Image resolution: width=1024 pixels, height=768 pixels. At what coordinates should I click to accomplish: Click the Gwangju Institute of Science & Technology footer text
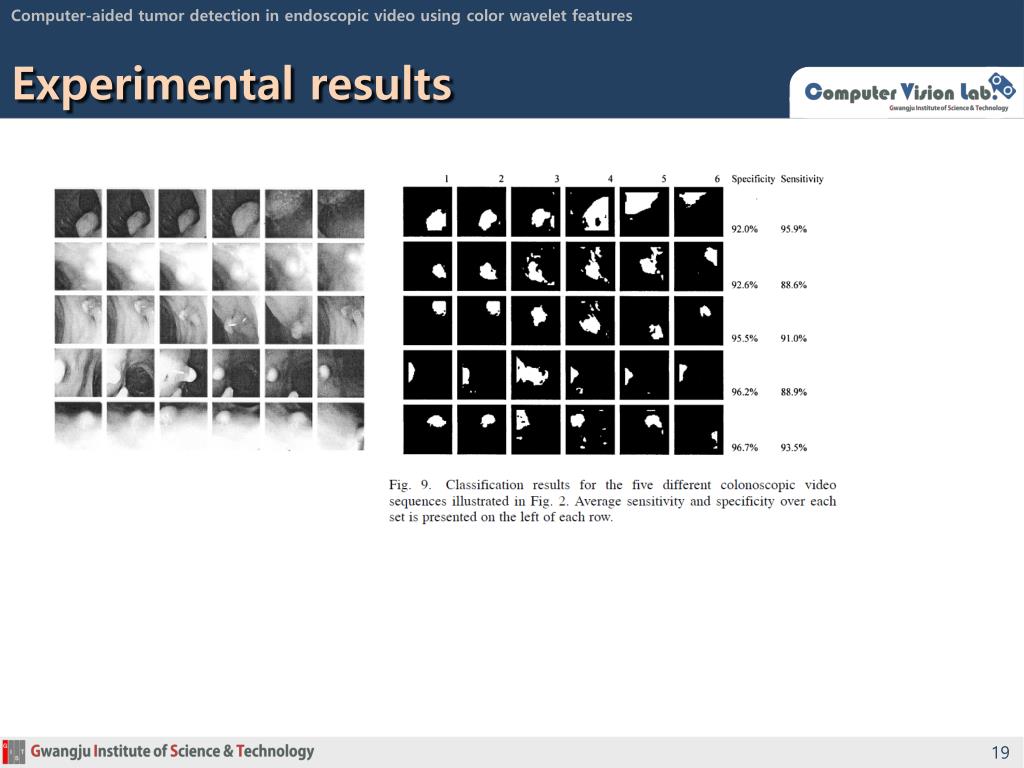coord(172,751)
